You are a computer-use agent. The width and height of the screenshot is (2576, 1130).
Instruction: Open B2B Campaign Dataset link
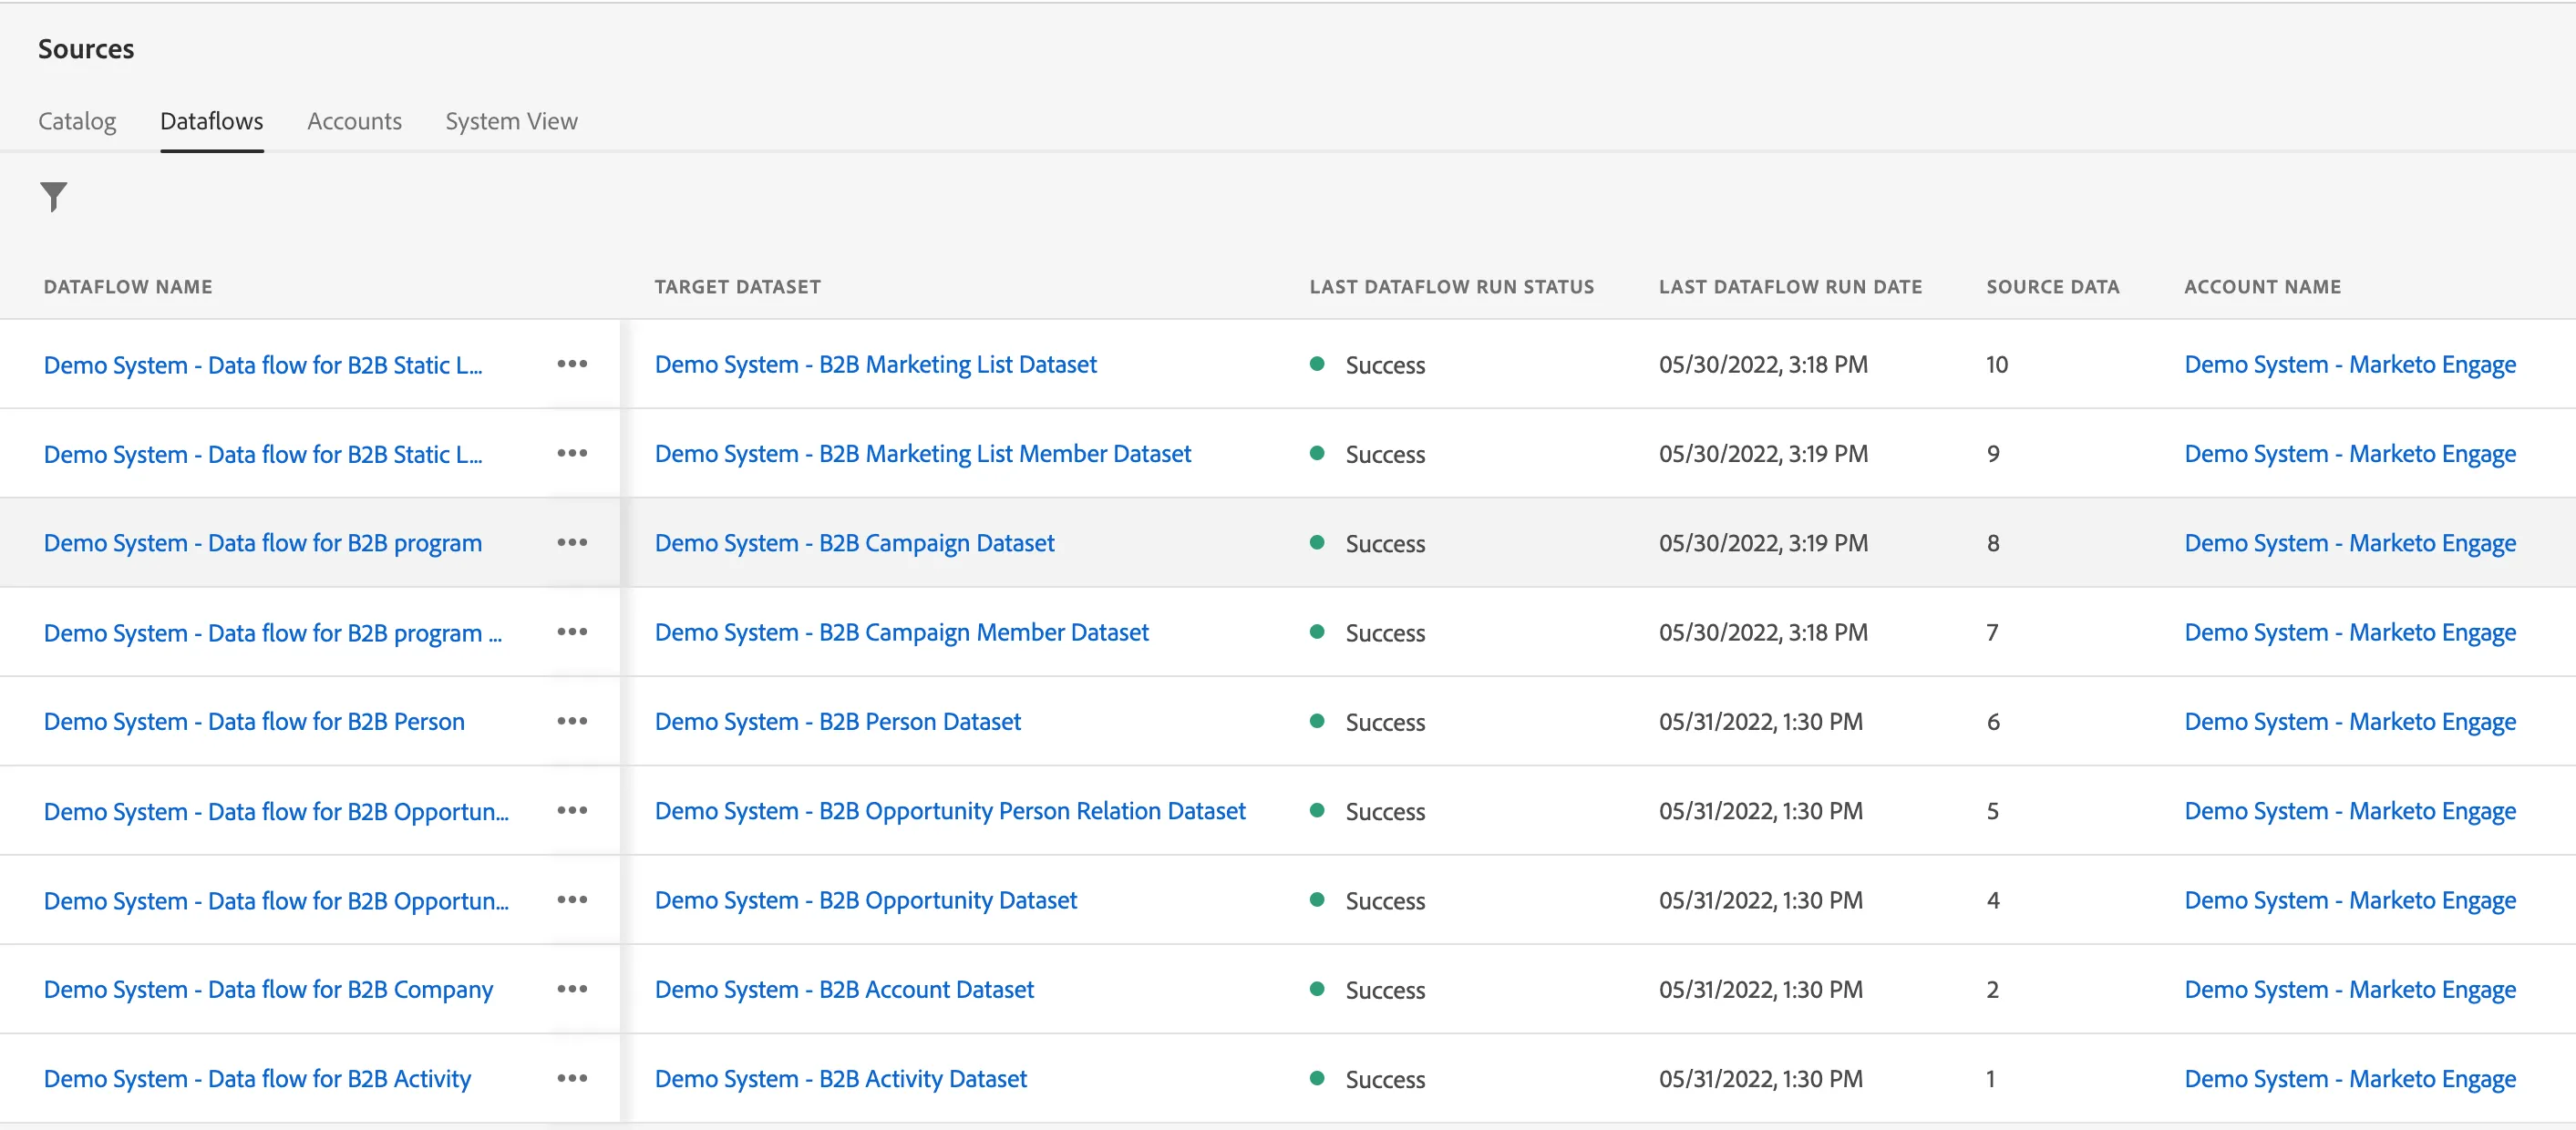coord(855,543)
